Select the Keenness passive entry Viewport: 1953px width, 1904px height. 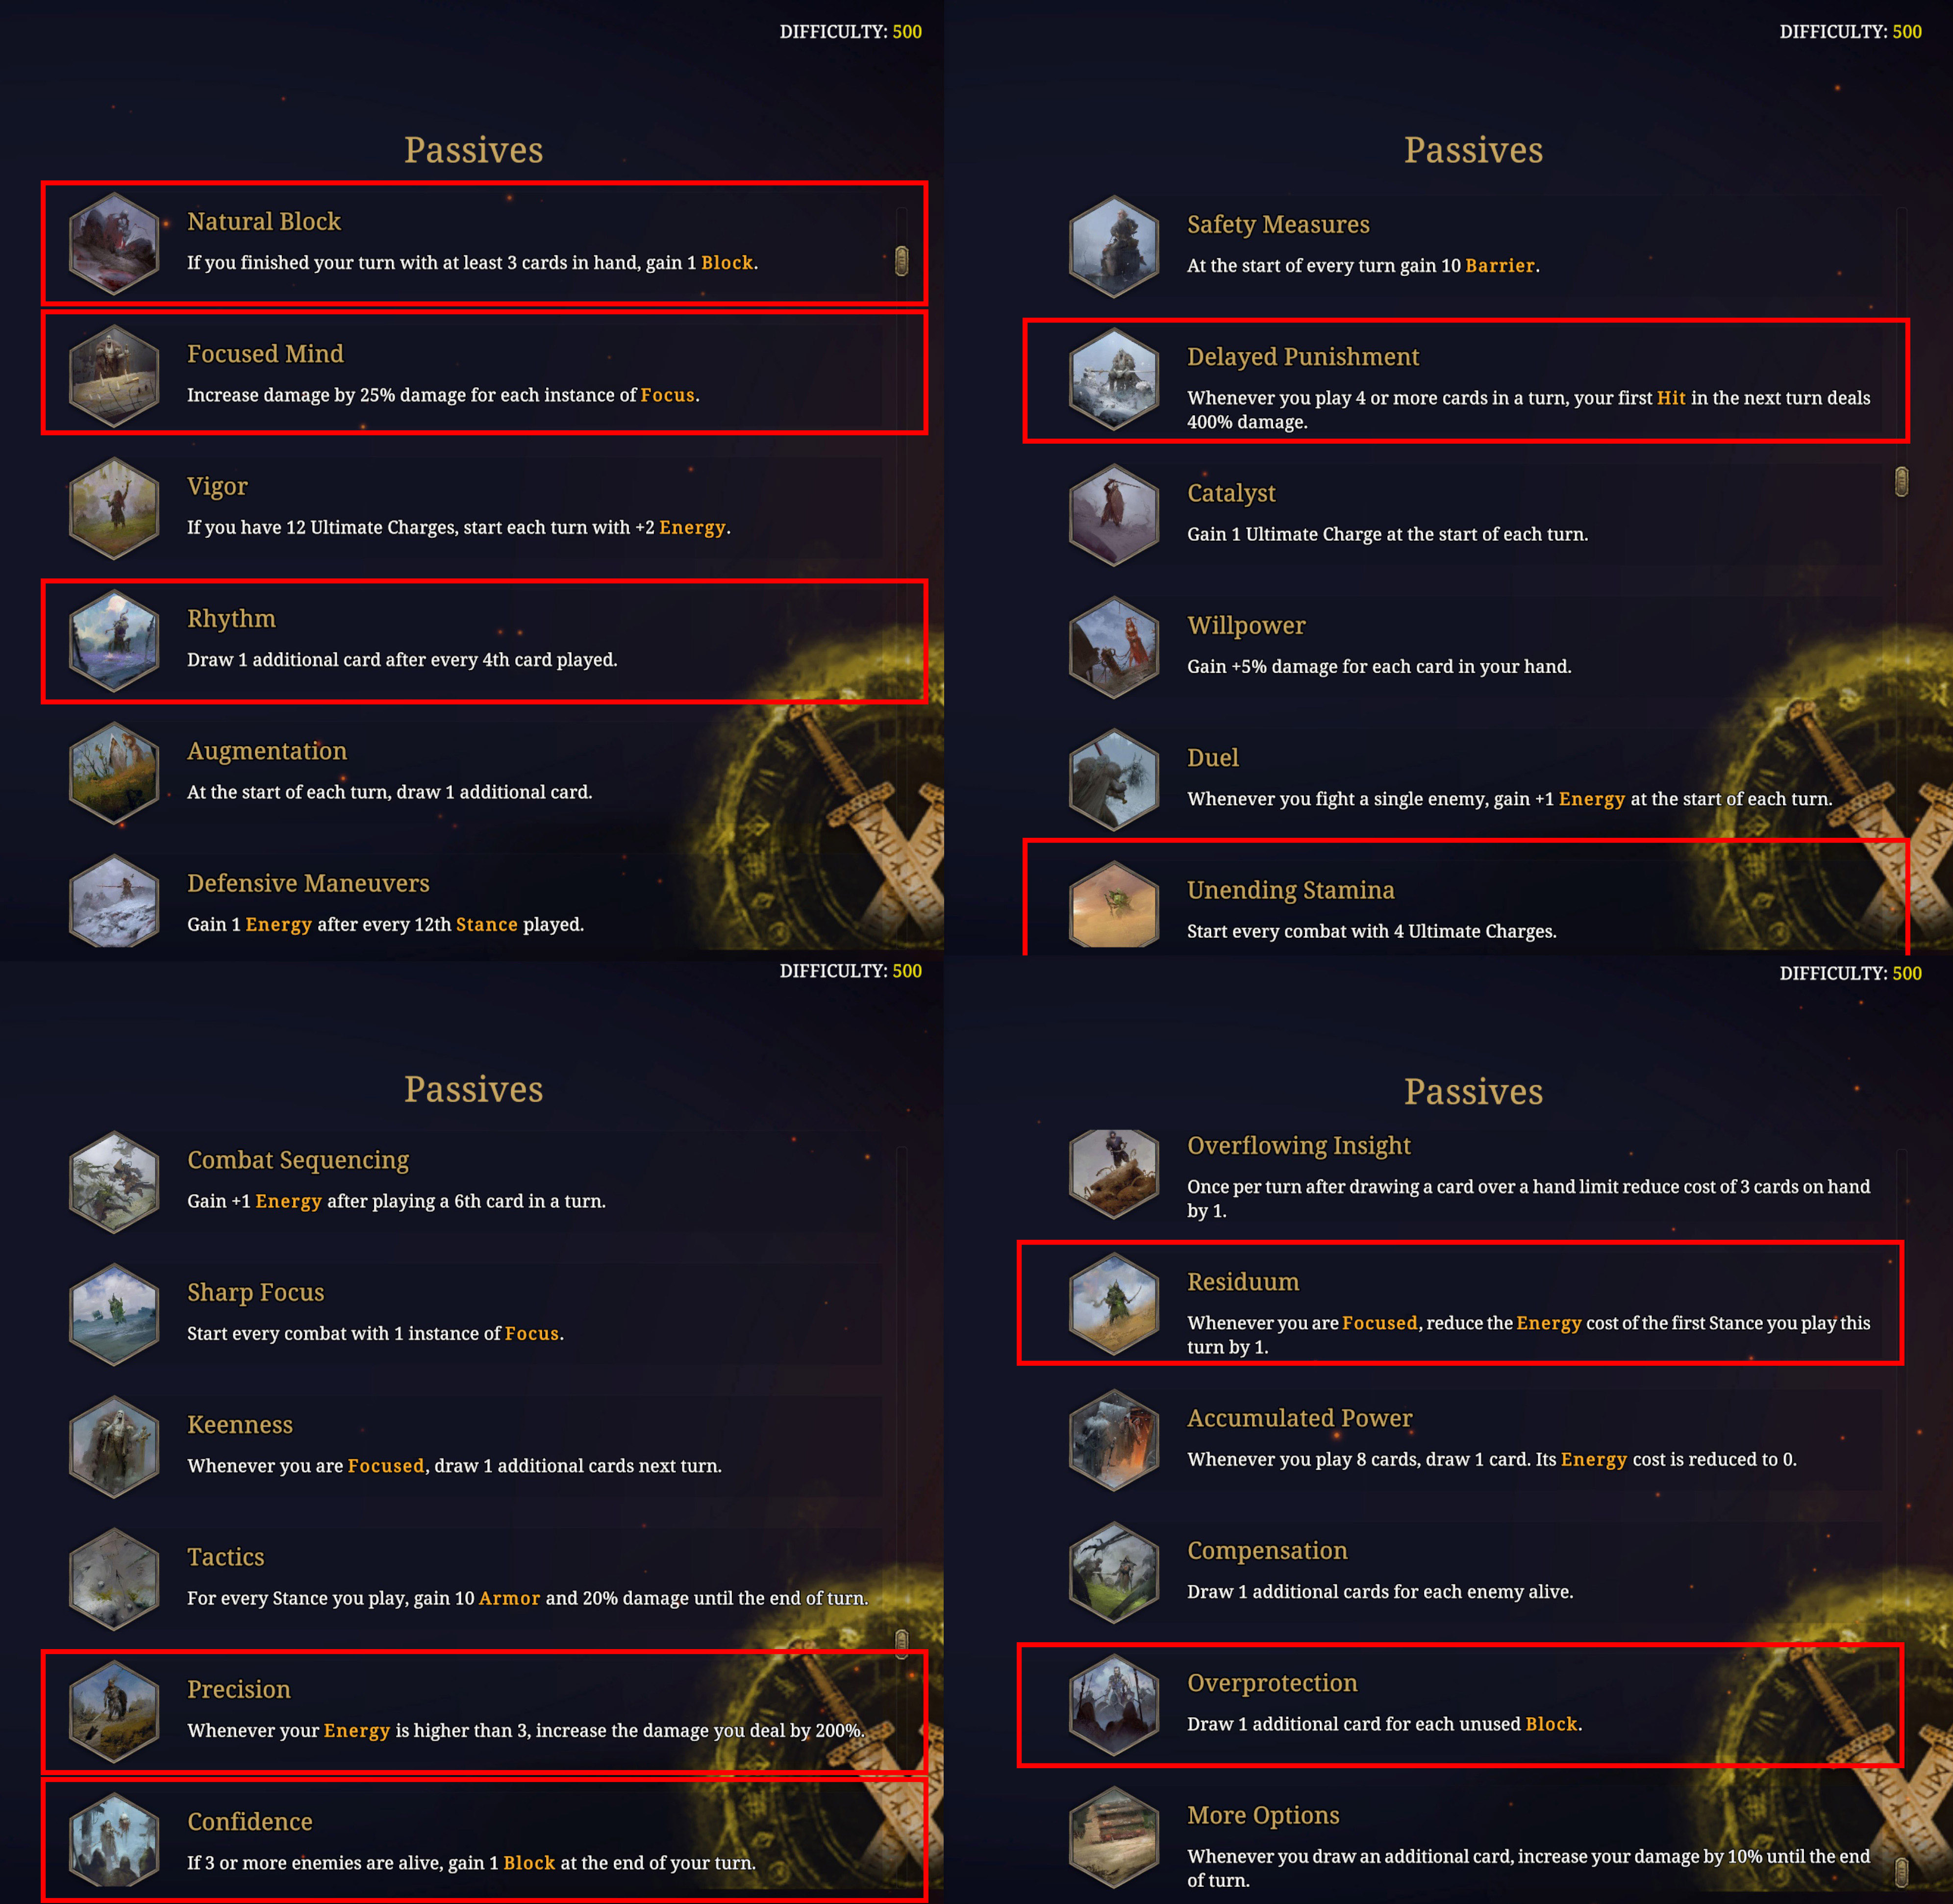475,1446
